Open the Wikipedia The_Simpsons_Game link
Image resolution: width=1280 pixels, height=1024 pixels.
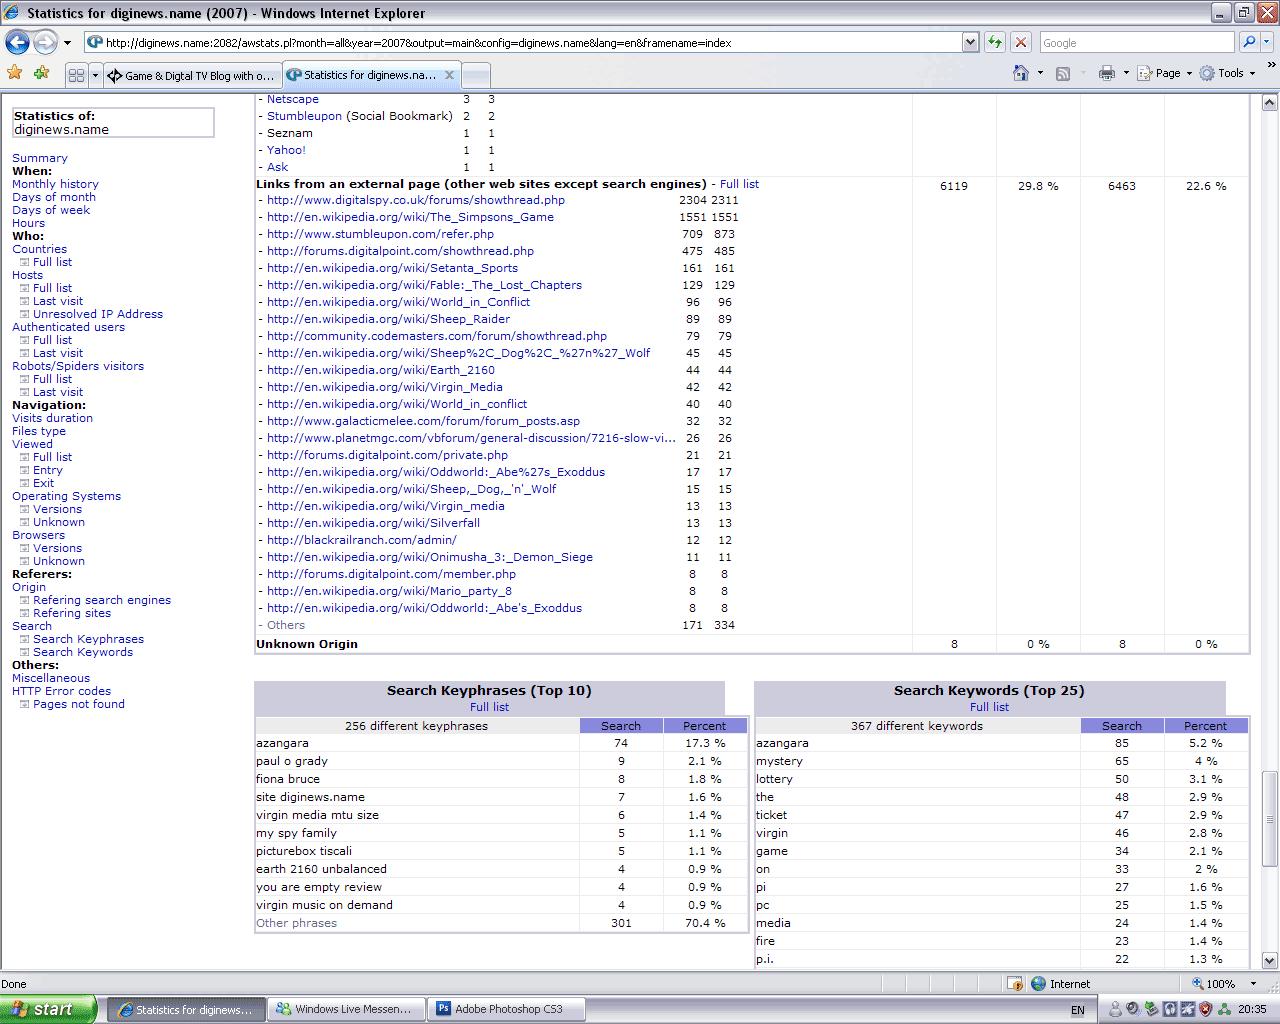410,217
